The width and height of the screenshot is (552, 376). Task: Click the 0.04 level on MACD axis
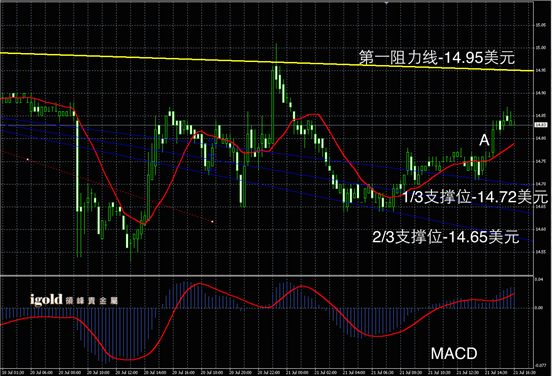[x=539, y=279]
